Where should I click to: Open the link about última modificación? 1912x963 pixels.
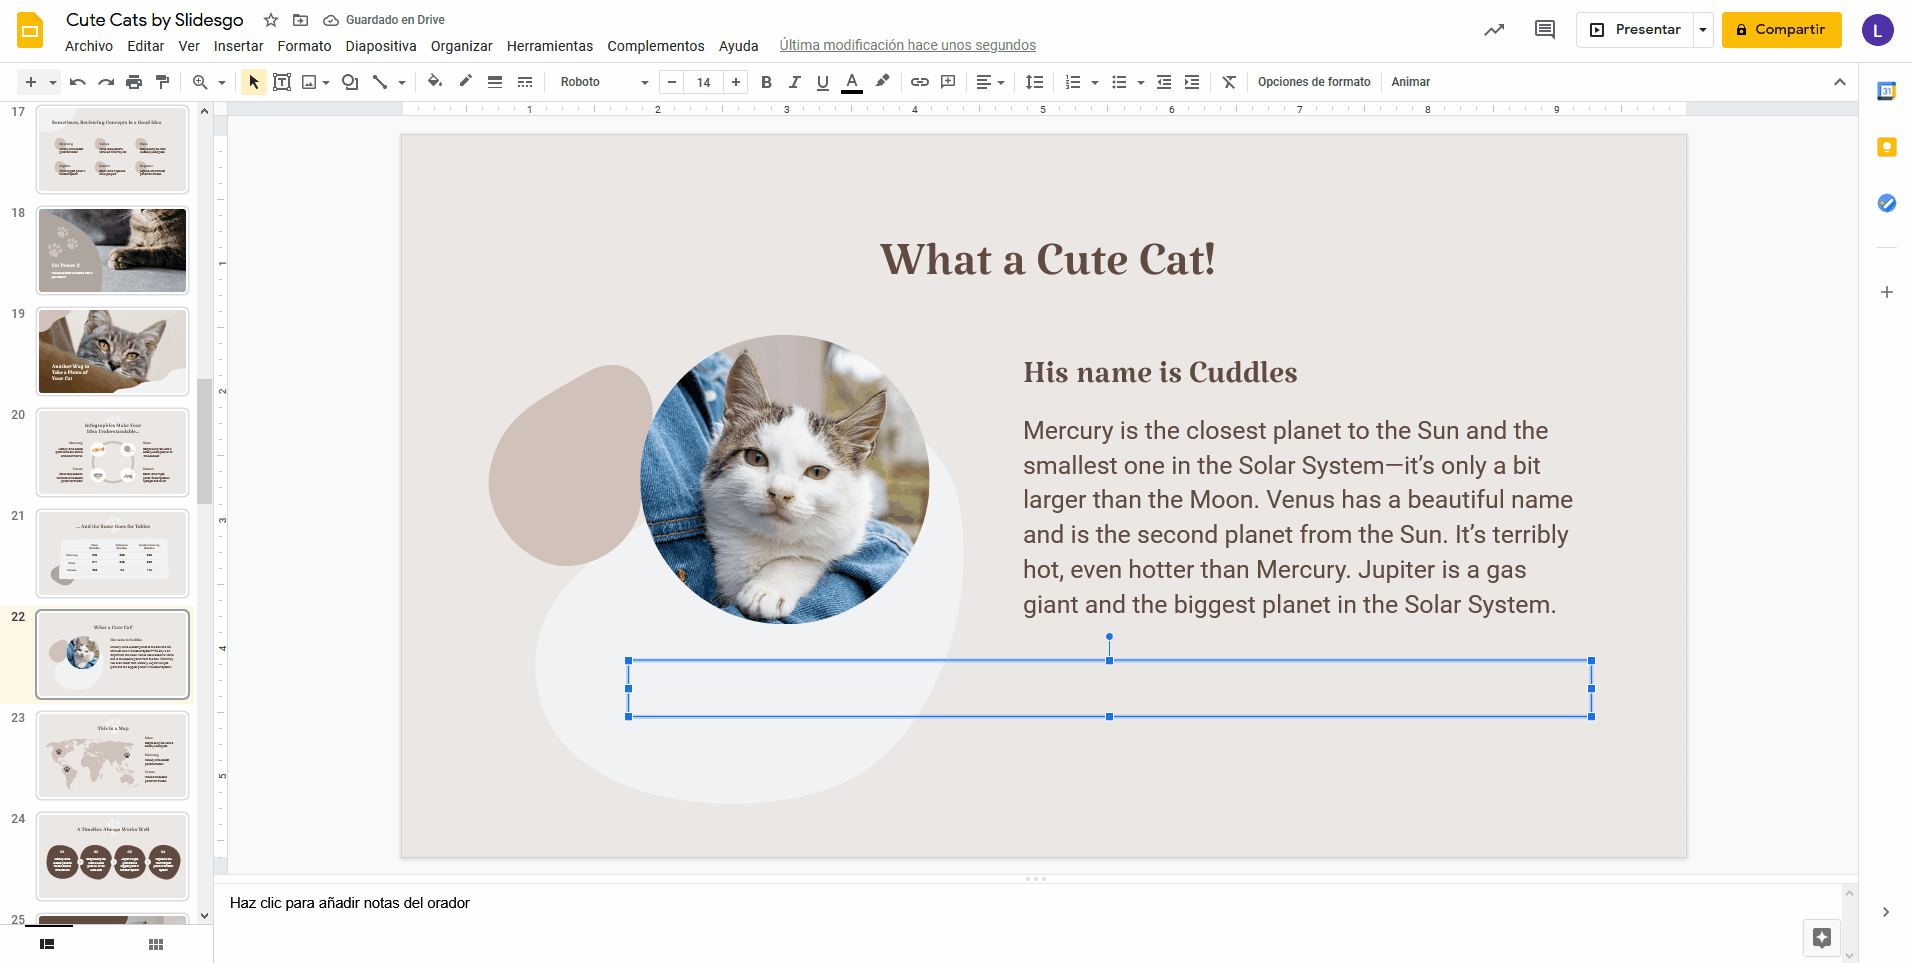[908, 45]
